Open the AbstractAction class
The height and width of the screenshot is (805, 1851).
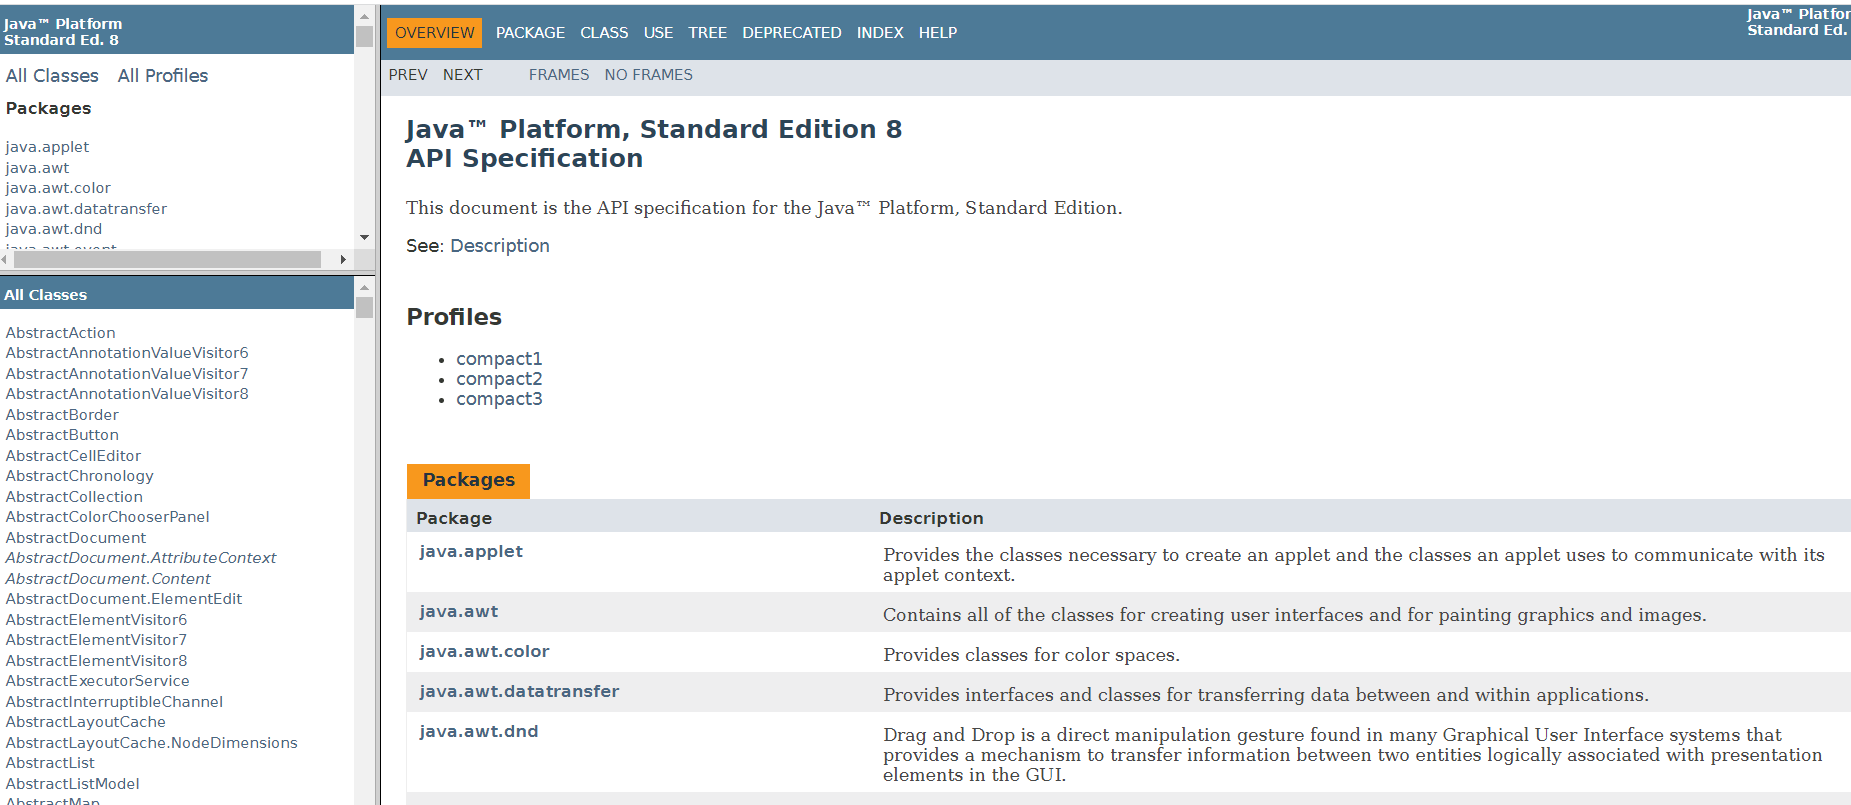pyautogui.click(x=60, y=333)
